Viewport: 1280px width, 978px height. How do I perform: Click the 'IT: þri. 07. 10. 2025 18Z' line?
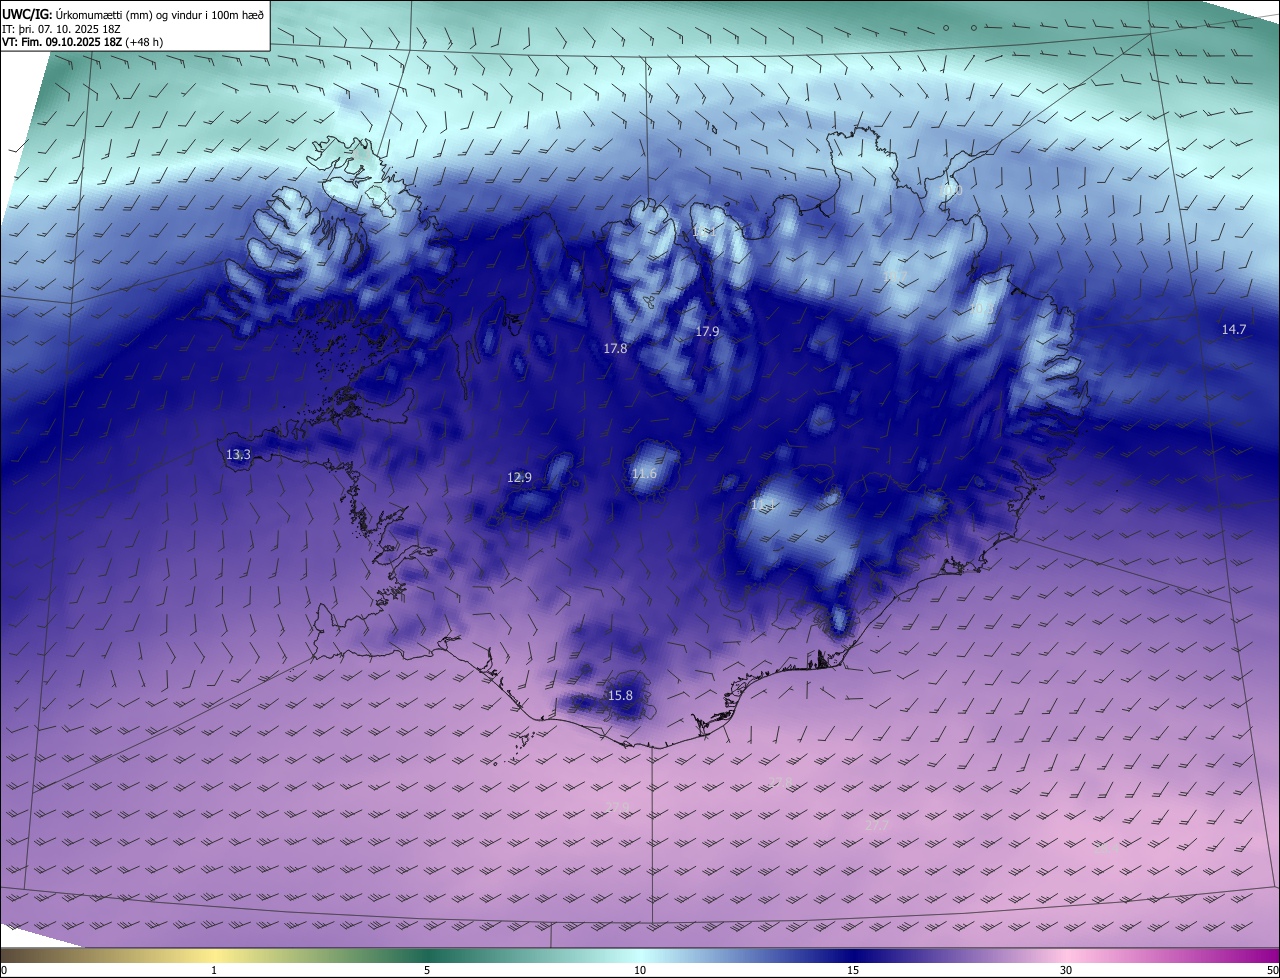coord(61,29)
